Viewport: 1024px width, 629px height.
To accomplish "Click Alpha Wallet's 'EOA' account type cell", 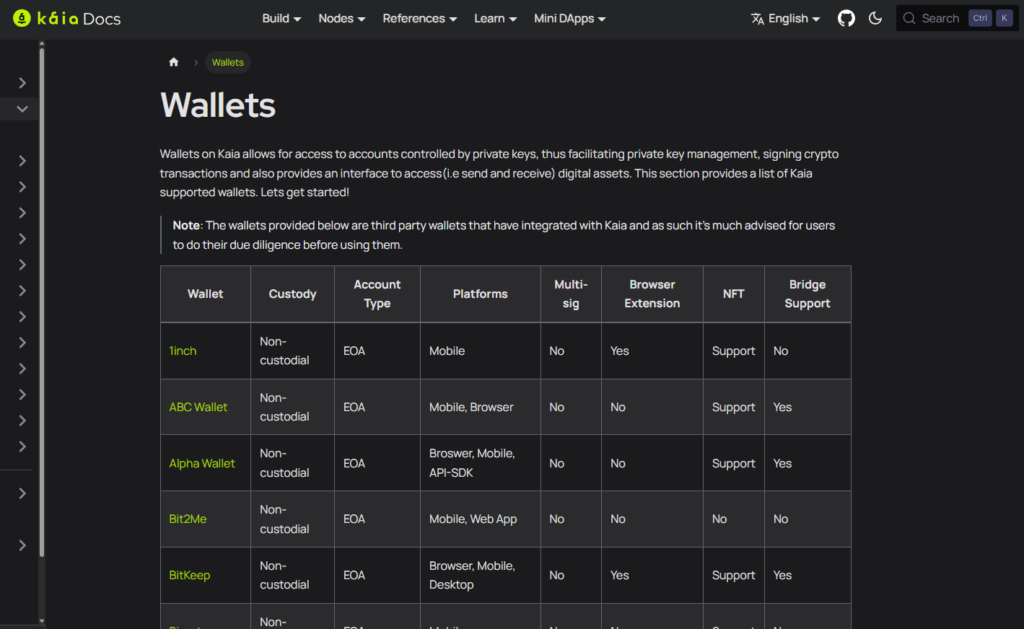I will pos(377,463).
